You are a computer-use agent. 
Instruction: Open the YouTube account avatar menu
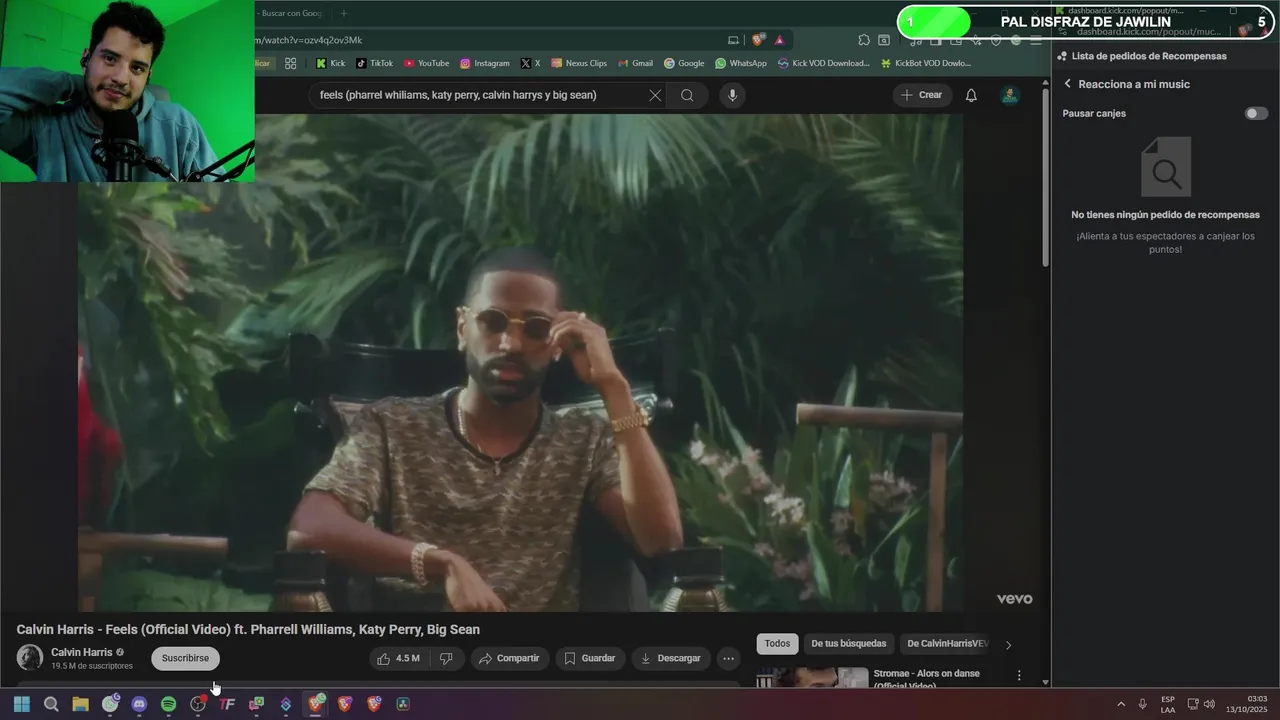pos(1010,95)
